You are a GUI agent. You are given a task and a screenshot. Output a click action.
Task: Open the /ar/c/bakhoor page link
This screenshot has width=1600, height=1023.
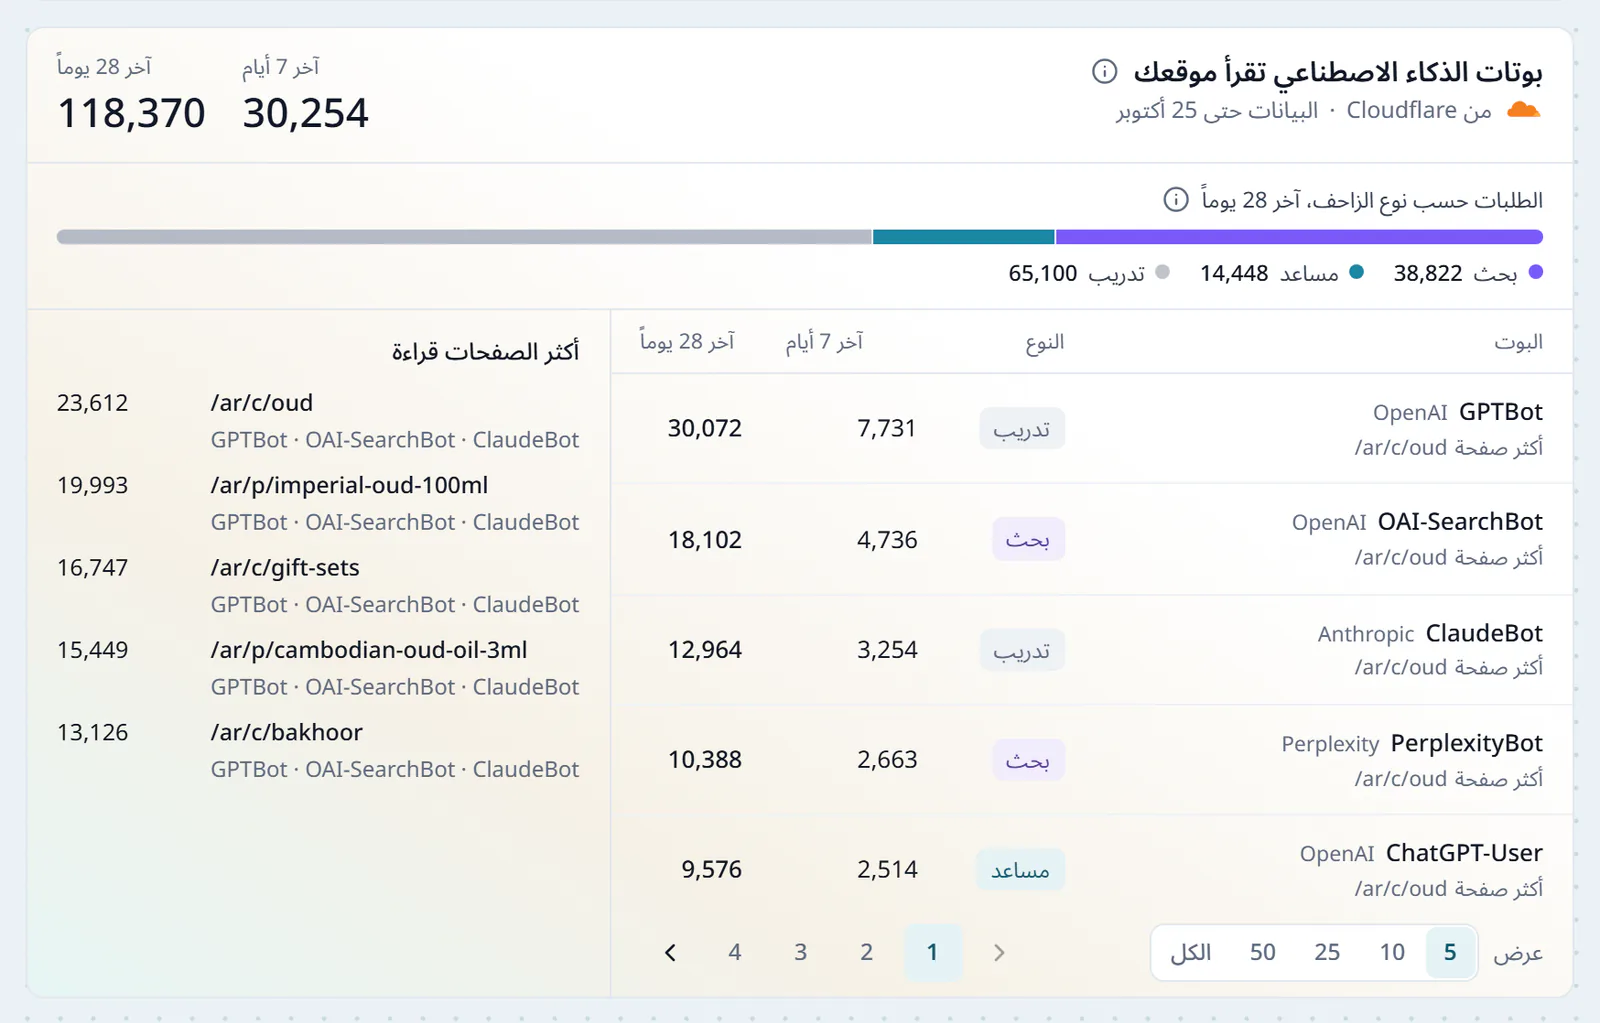coord(286,732)
